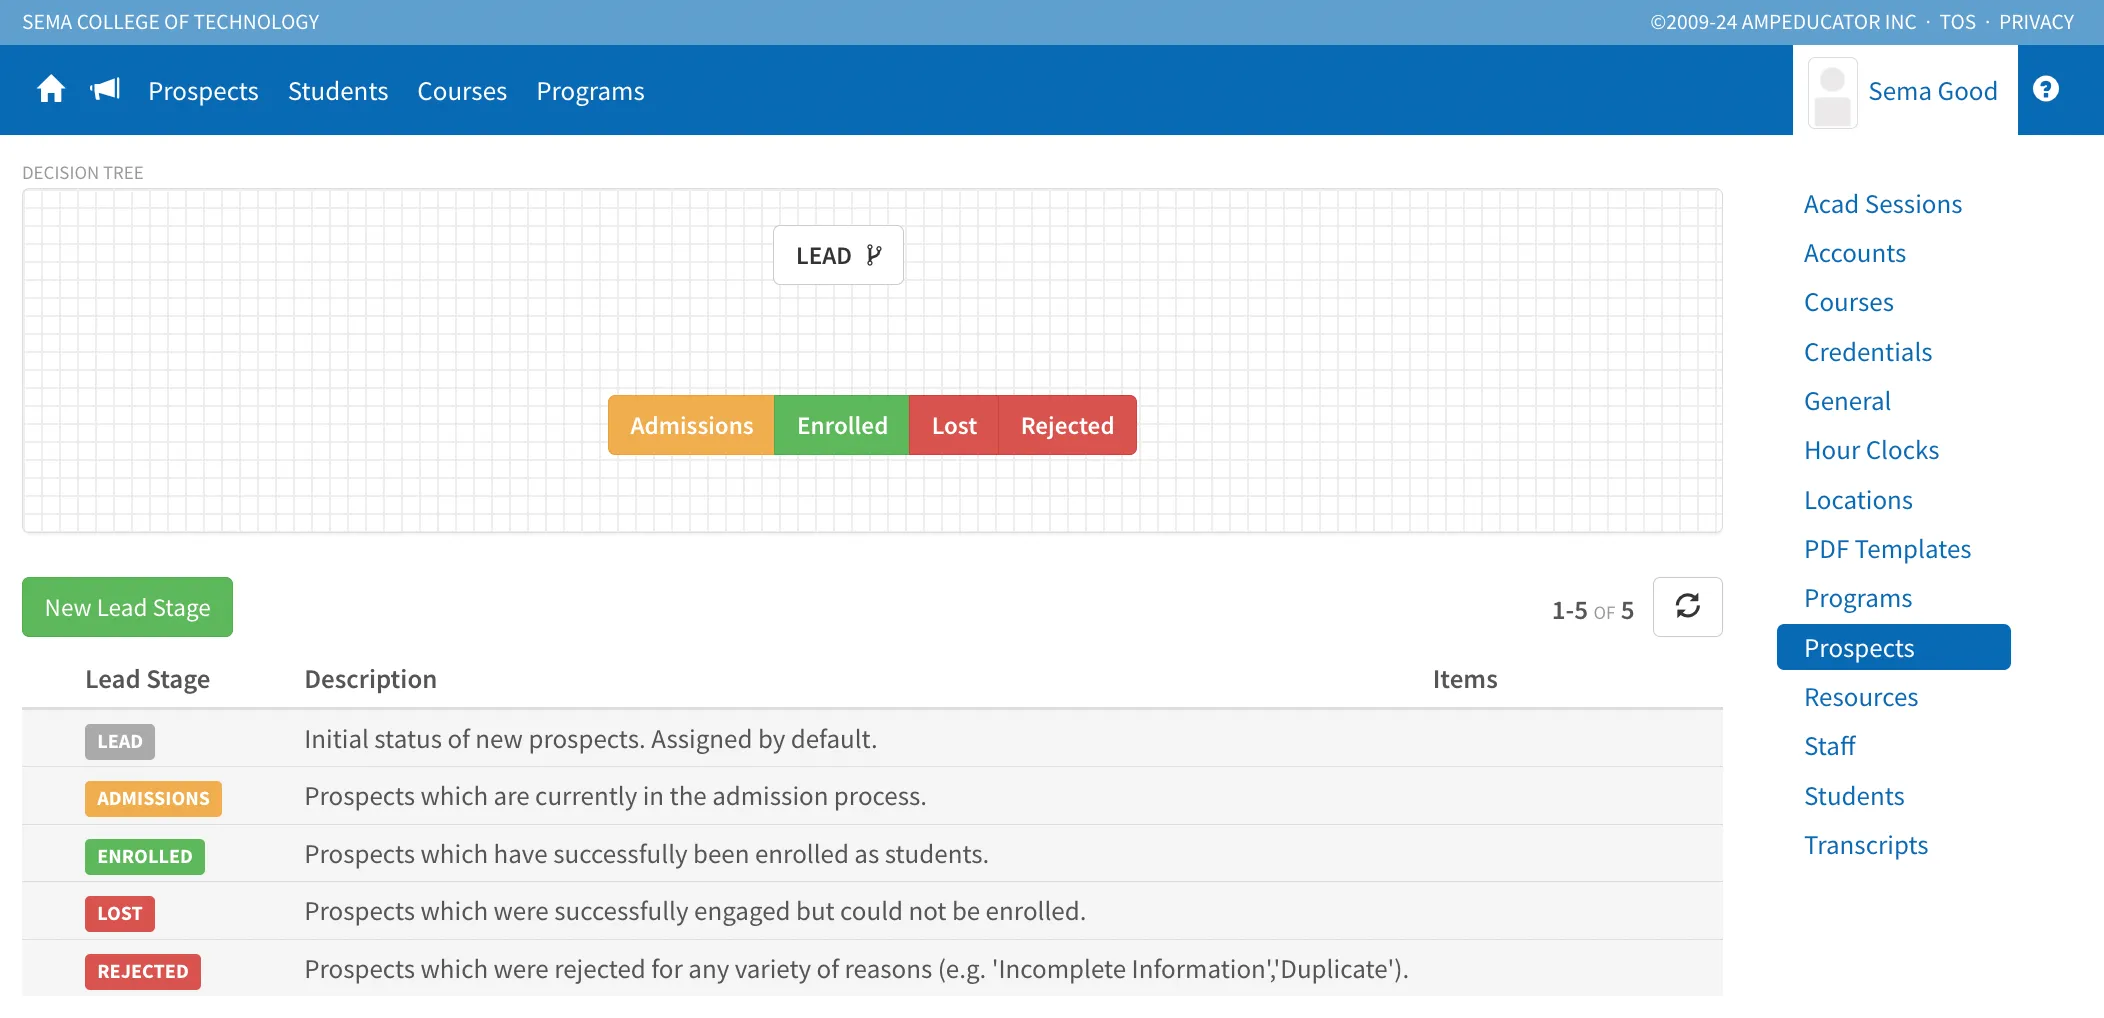Click the refresh list icon button

[x=1687, y=607]
